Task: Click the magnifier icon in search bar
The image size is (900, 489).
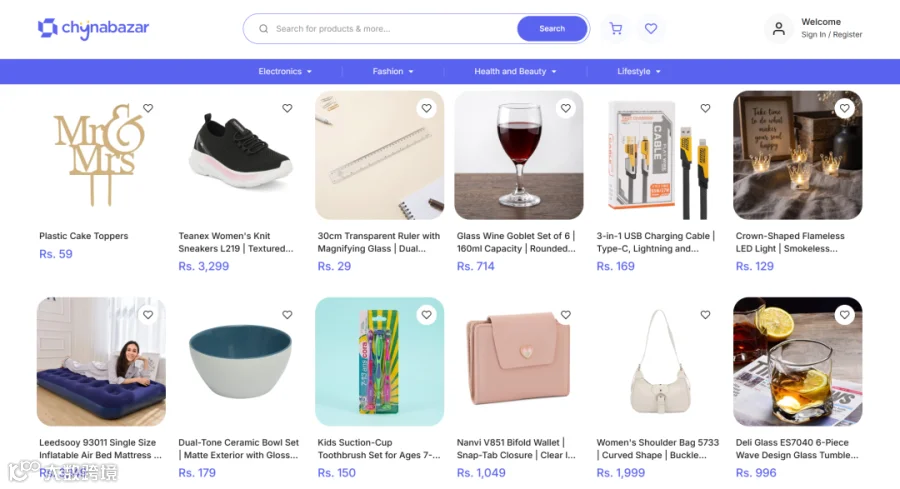Action: [263, 29]
